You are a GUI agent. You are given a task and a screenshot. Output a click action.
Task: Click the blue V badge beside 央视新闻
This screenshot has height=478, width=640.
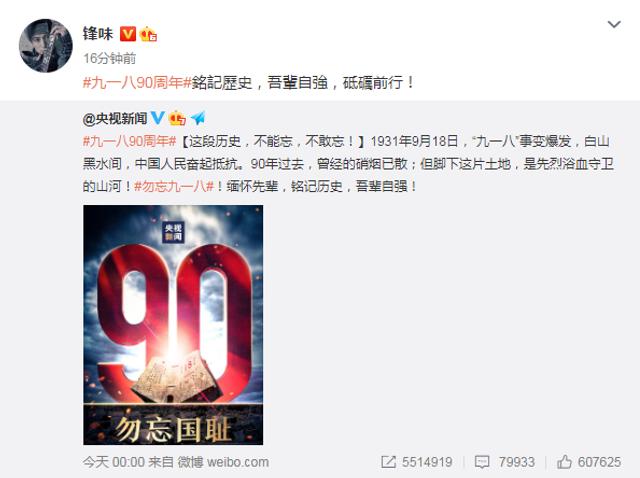157,118
